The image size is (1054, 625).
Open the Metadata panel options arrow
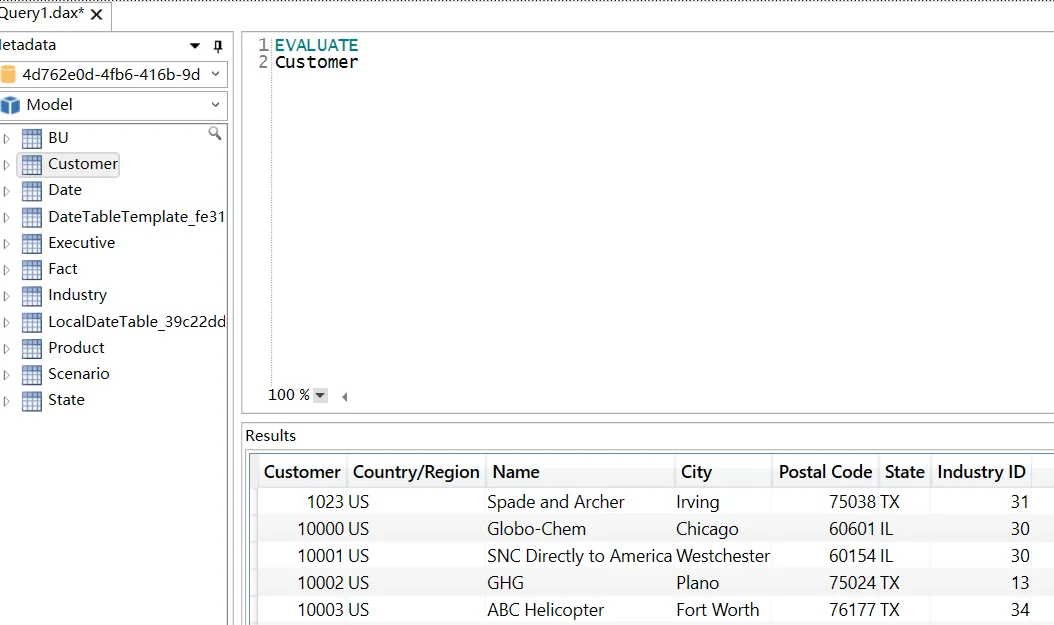pos(195,46)
